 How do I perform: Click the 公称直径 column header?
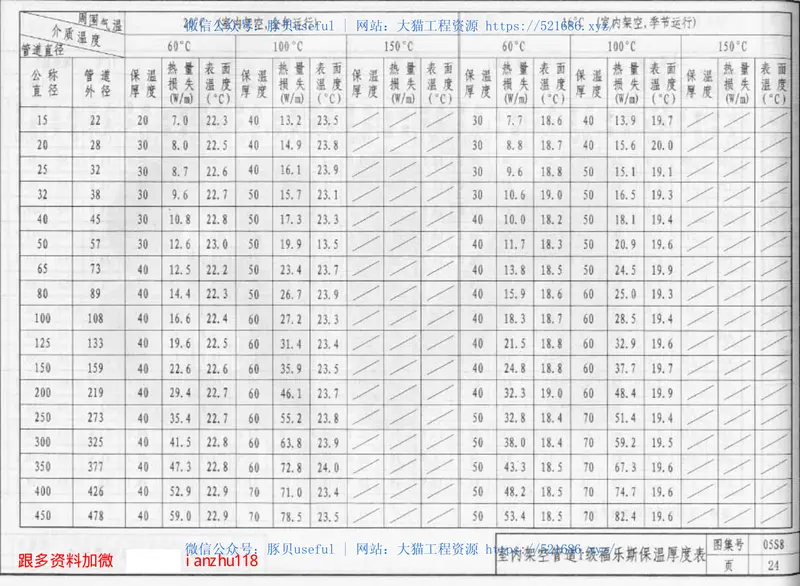pyautogui.click(x=45, y=83)
